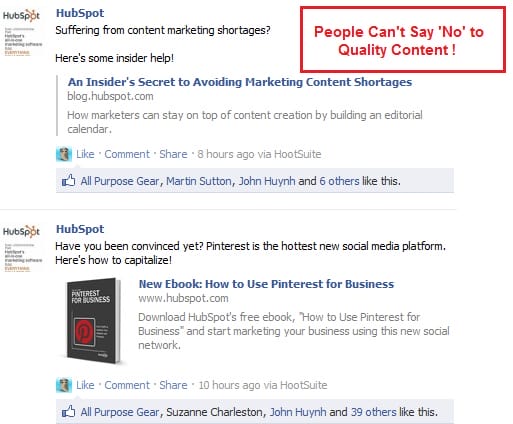This screenshot has width=513, height=424.
Task: View '39 others' who liked second post
Action: 374,412
